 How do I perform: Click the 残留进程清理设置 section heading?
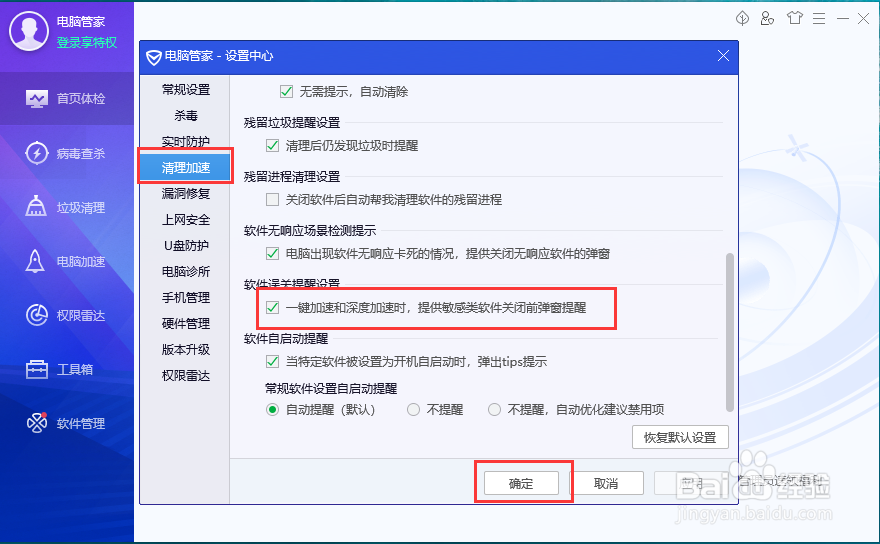292,176
